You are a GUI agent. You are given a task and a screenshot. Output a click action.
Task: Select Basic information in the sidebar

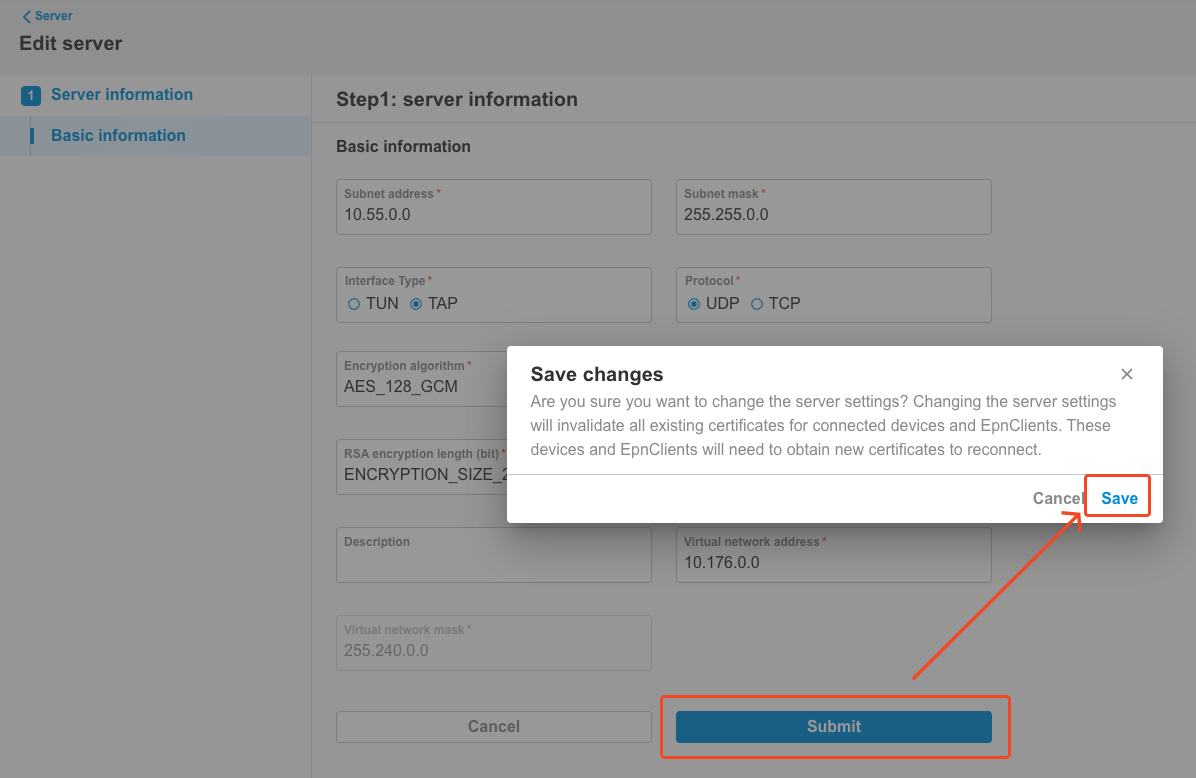(116, 135)
